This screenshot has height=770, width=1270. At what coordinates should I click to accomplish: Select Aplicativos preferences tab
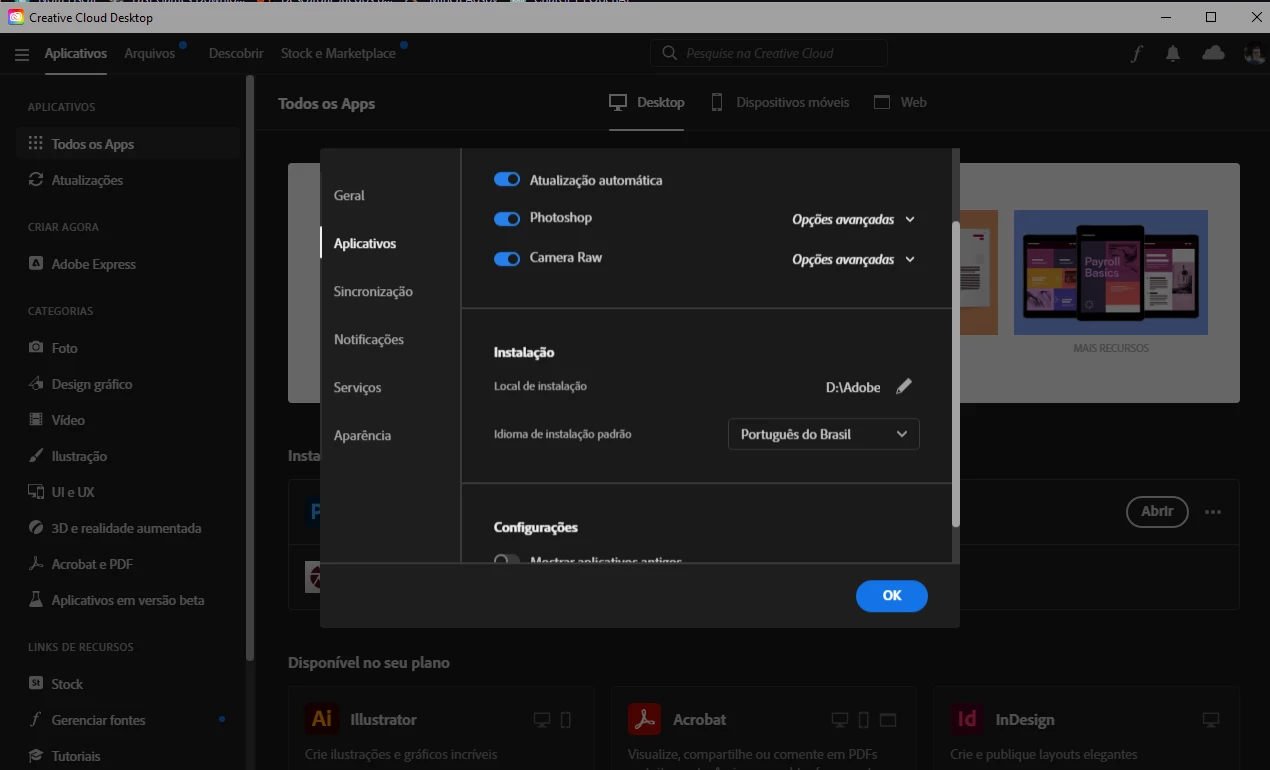coord(365,244)
